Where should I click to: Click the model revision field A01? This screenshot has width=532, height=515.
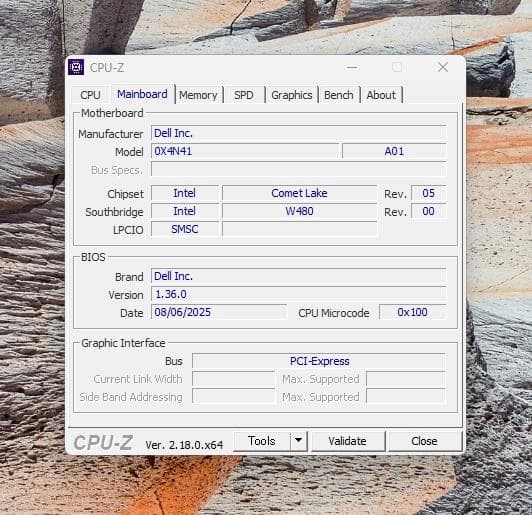coord(394,151)
